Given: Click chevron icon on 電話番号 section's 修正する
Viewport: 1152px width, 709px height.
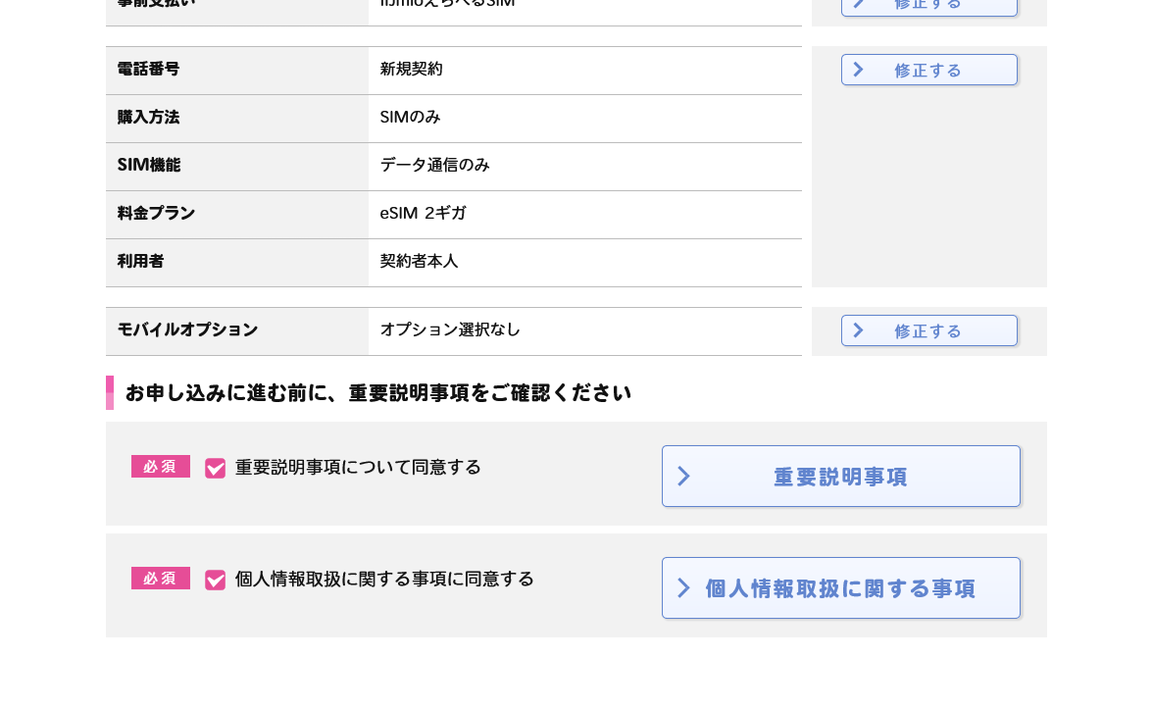Looking at the screenshot, I should click(x=858, y=70).
